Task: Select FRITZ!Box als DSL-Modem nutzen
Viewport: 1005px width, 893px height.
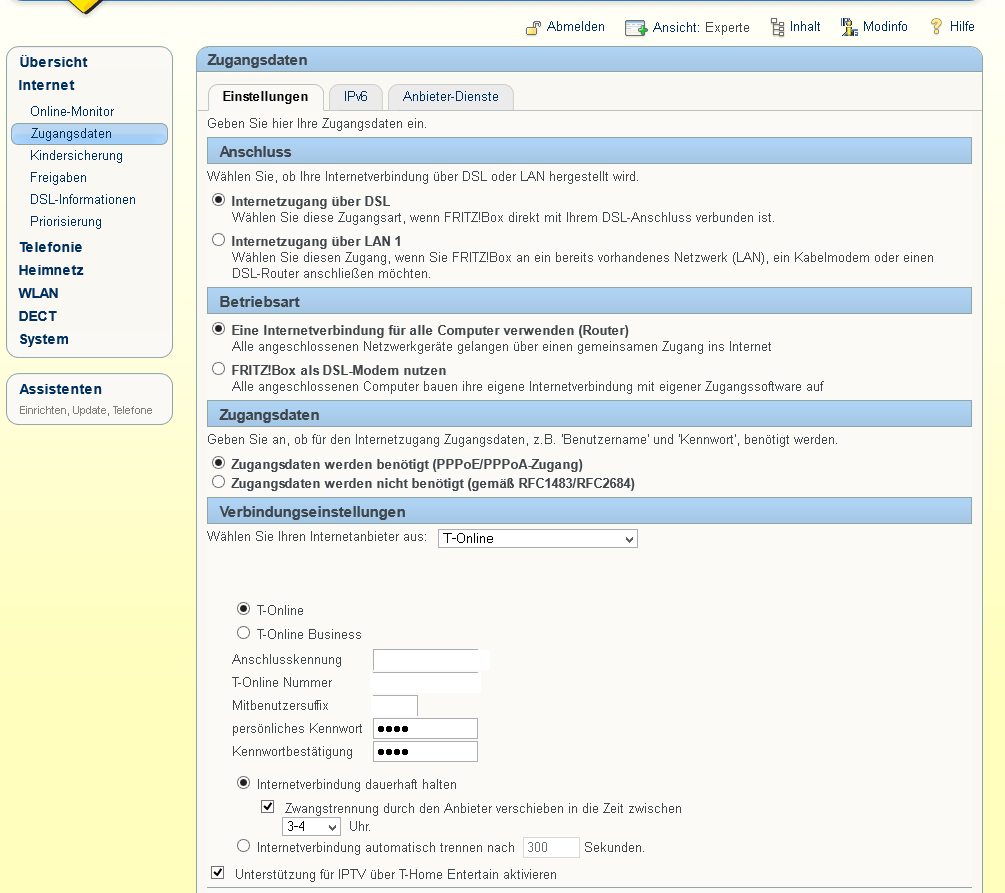Action: pos(219,369)
